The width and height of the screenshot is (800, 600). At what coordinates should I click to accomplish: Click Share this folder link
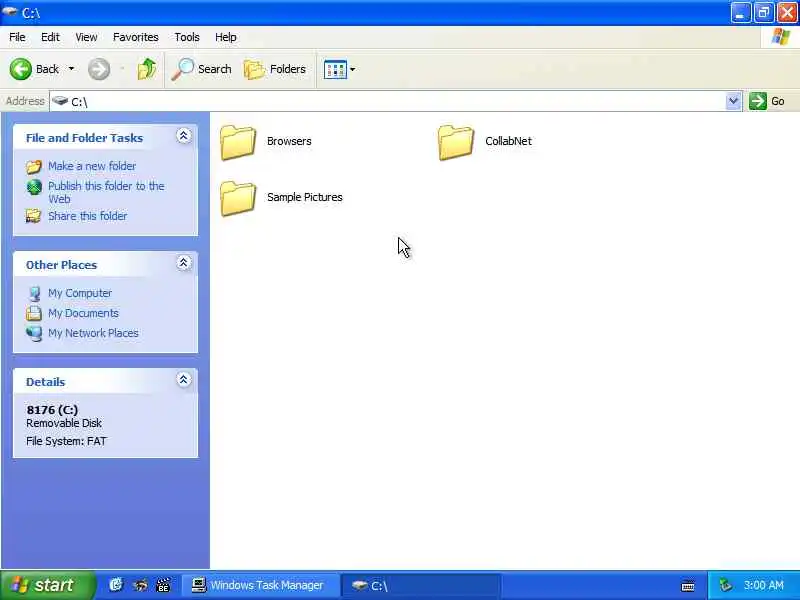[88, 216]
